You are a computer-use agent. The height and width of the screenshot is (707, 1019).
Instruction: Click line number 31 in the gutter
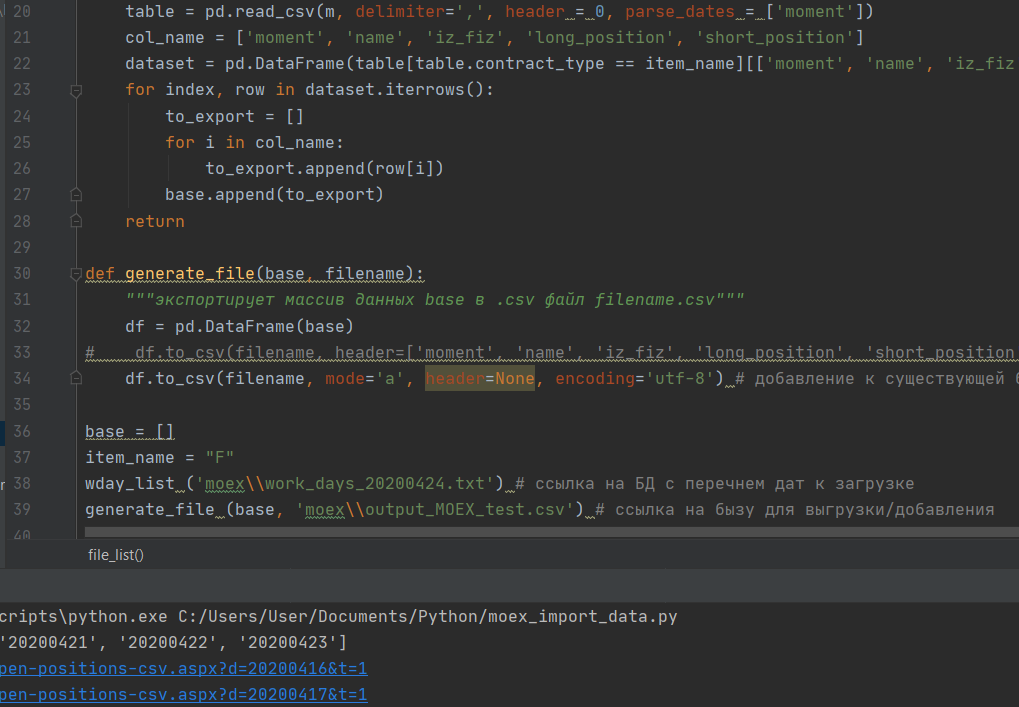(22, 300)
